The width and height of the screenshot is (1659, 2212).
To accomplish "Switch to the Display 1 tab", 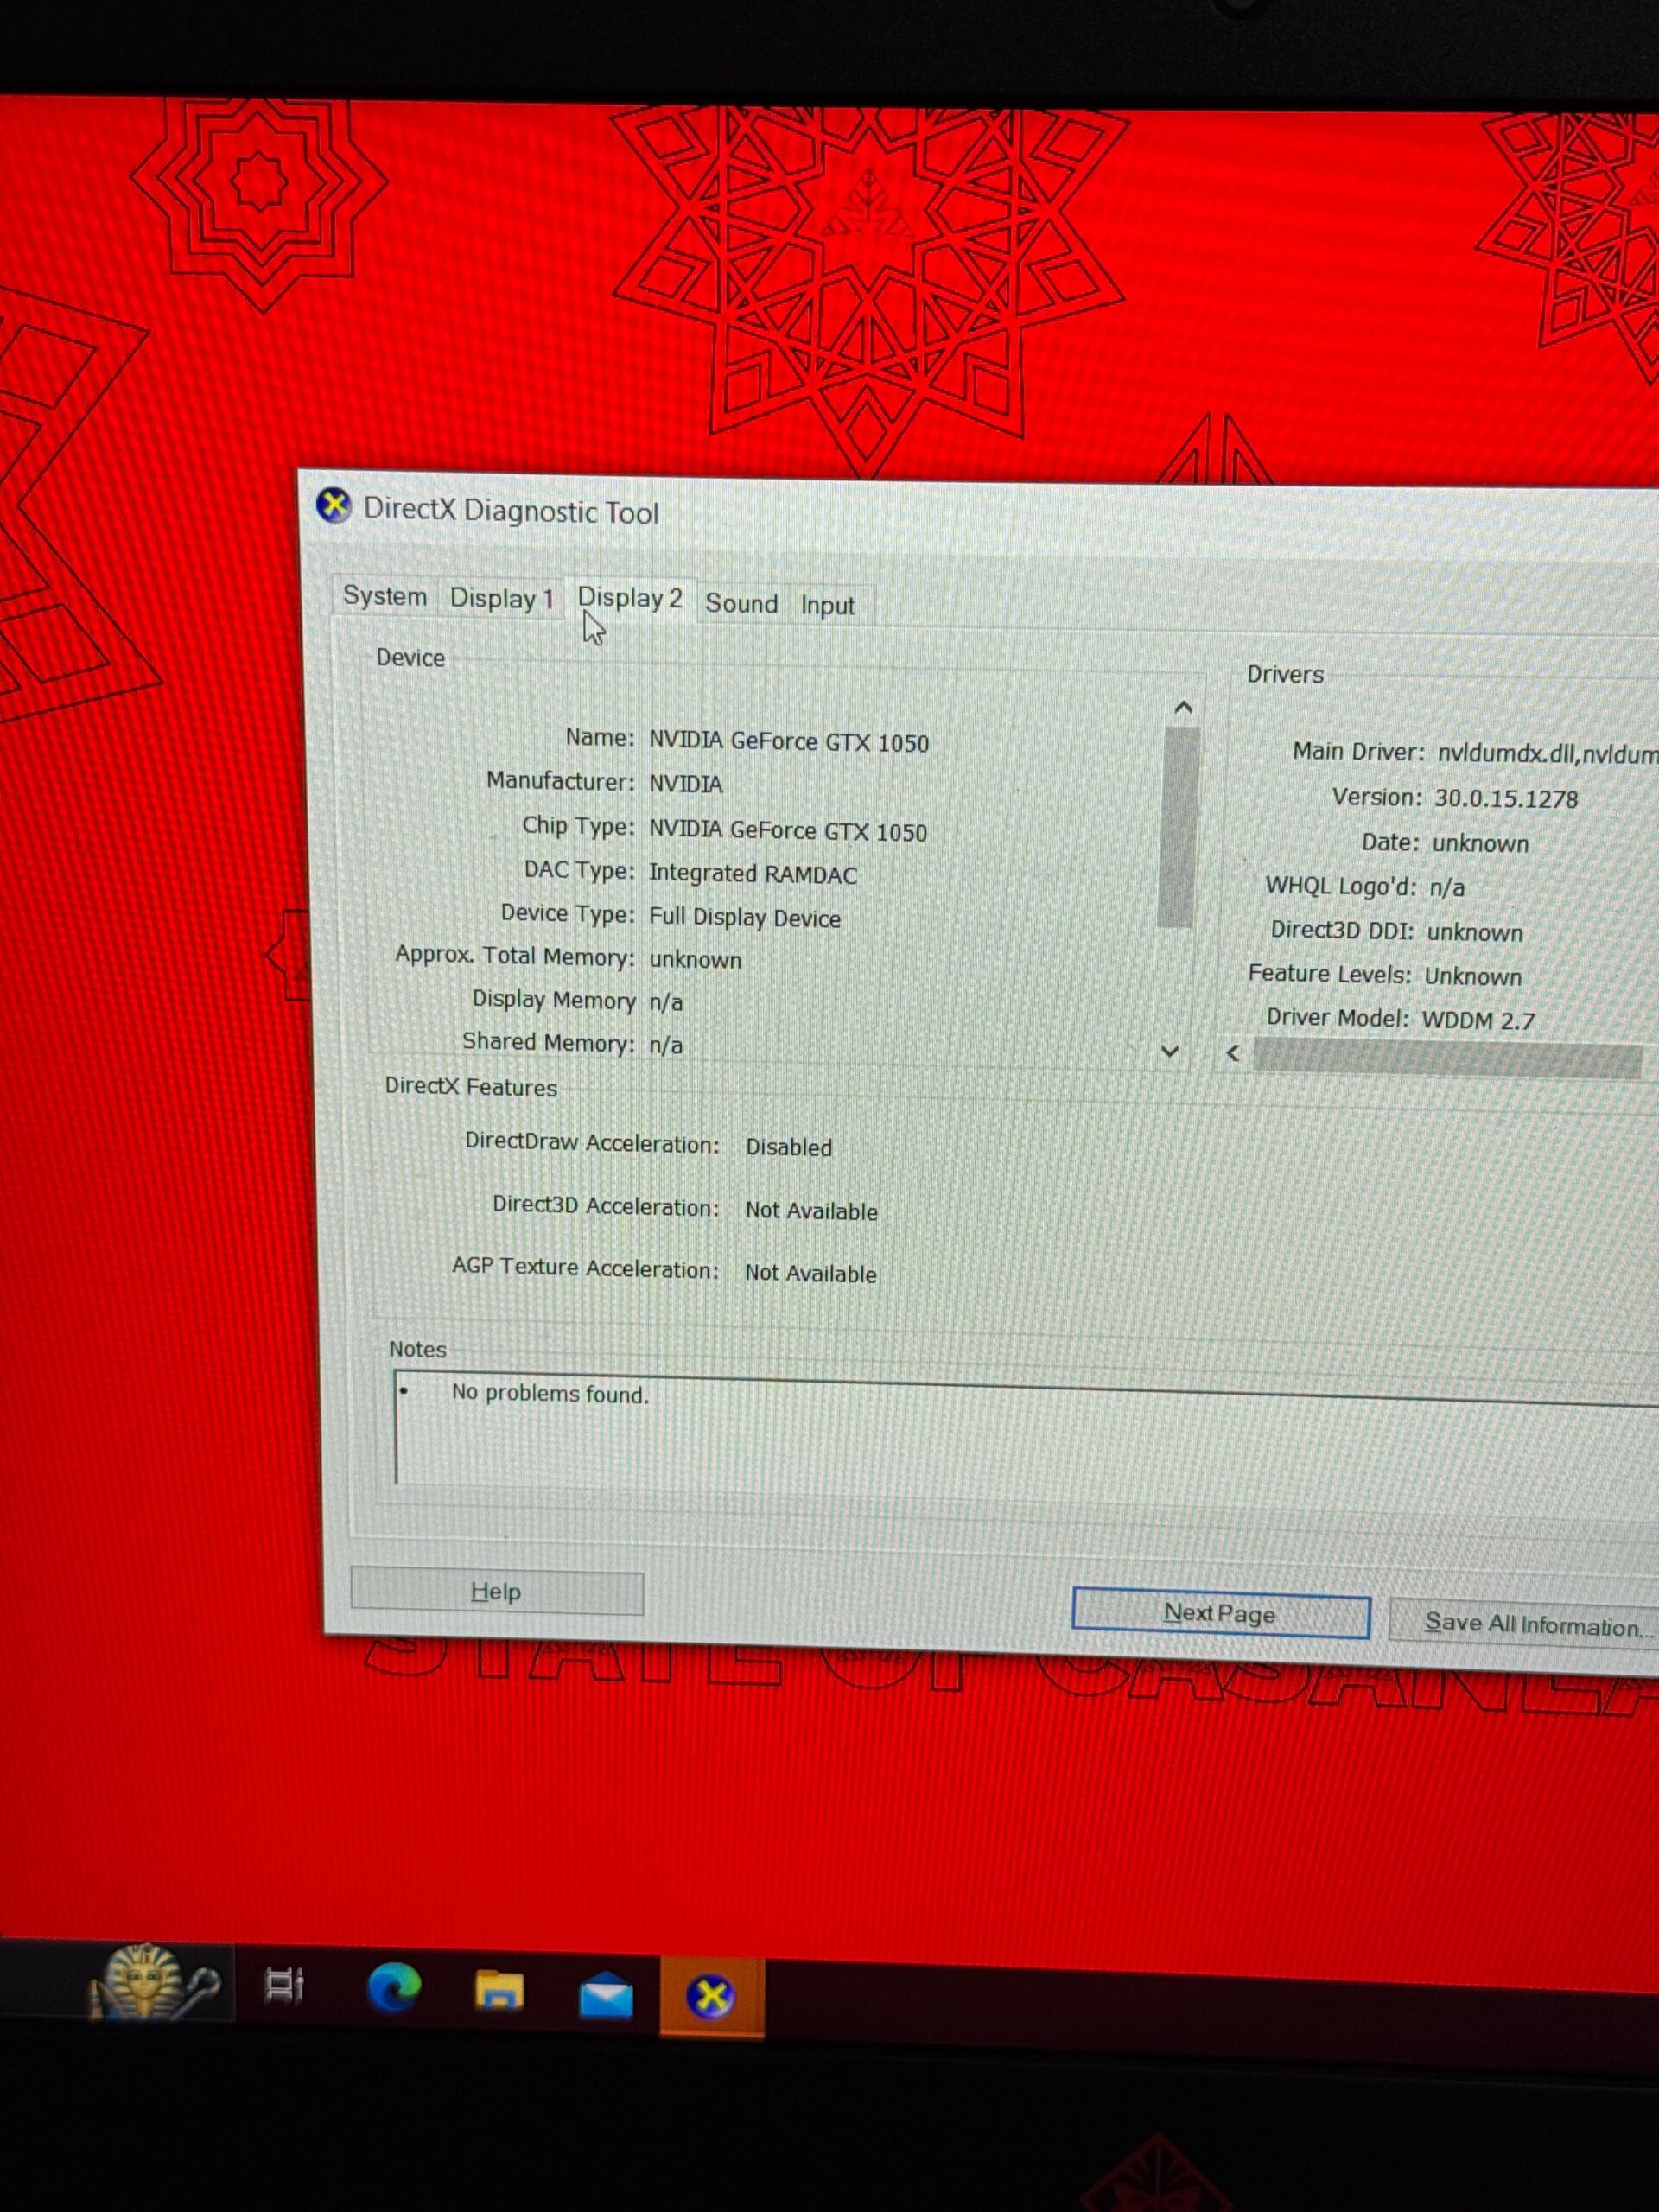I will click(501, 599).
